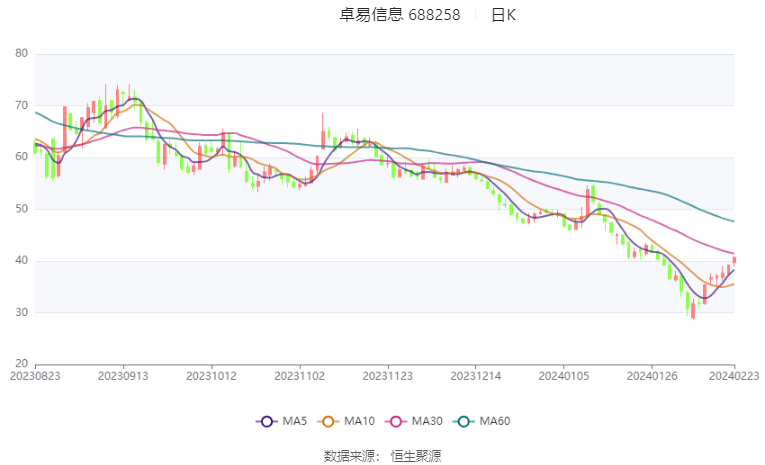Click the 日K label in the title
Screen dimensions: 765x465
pos(503,15)
